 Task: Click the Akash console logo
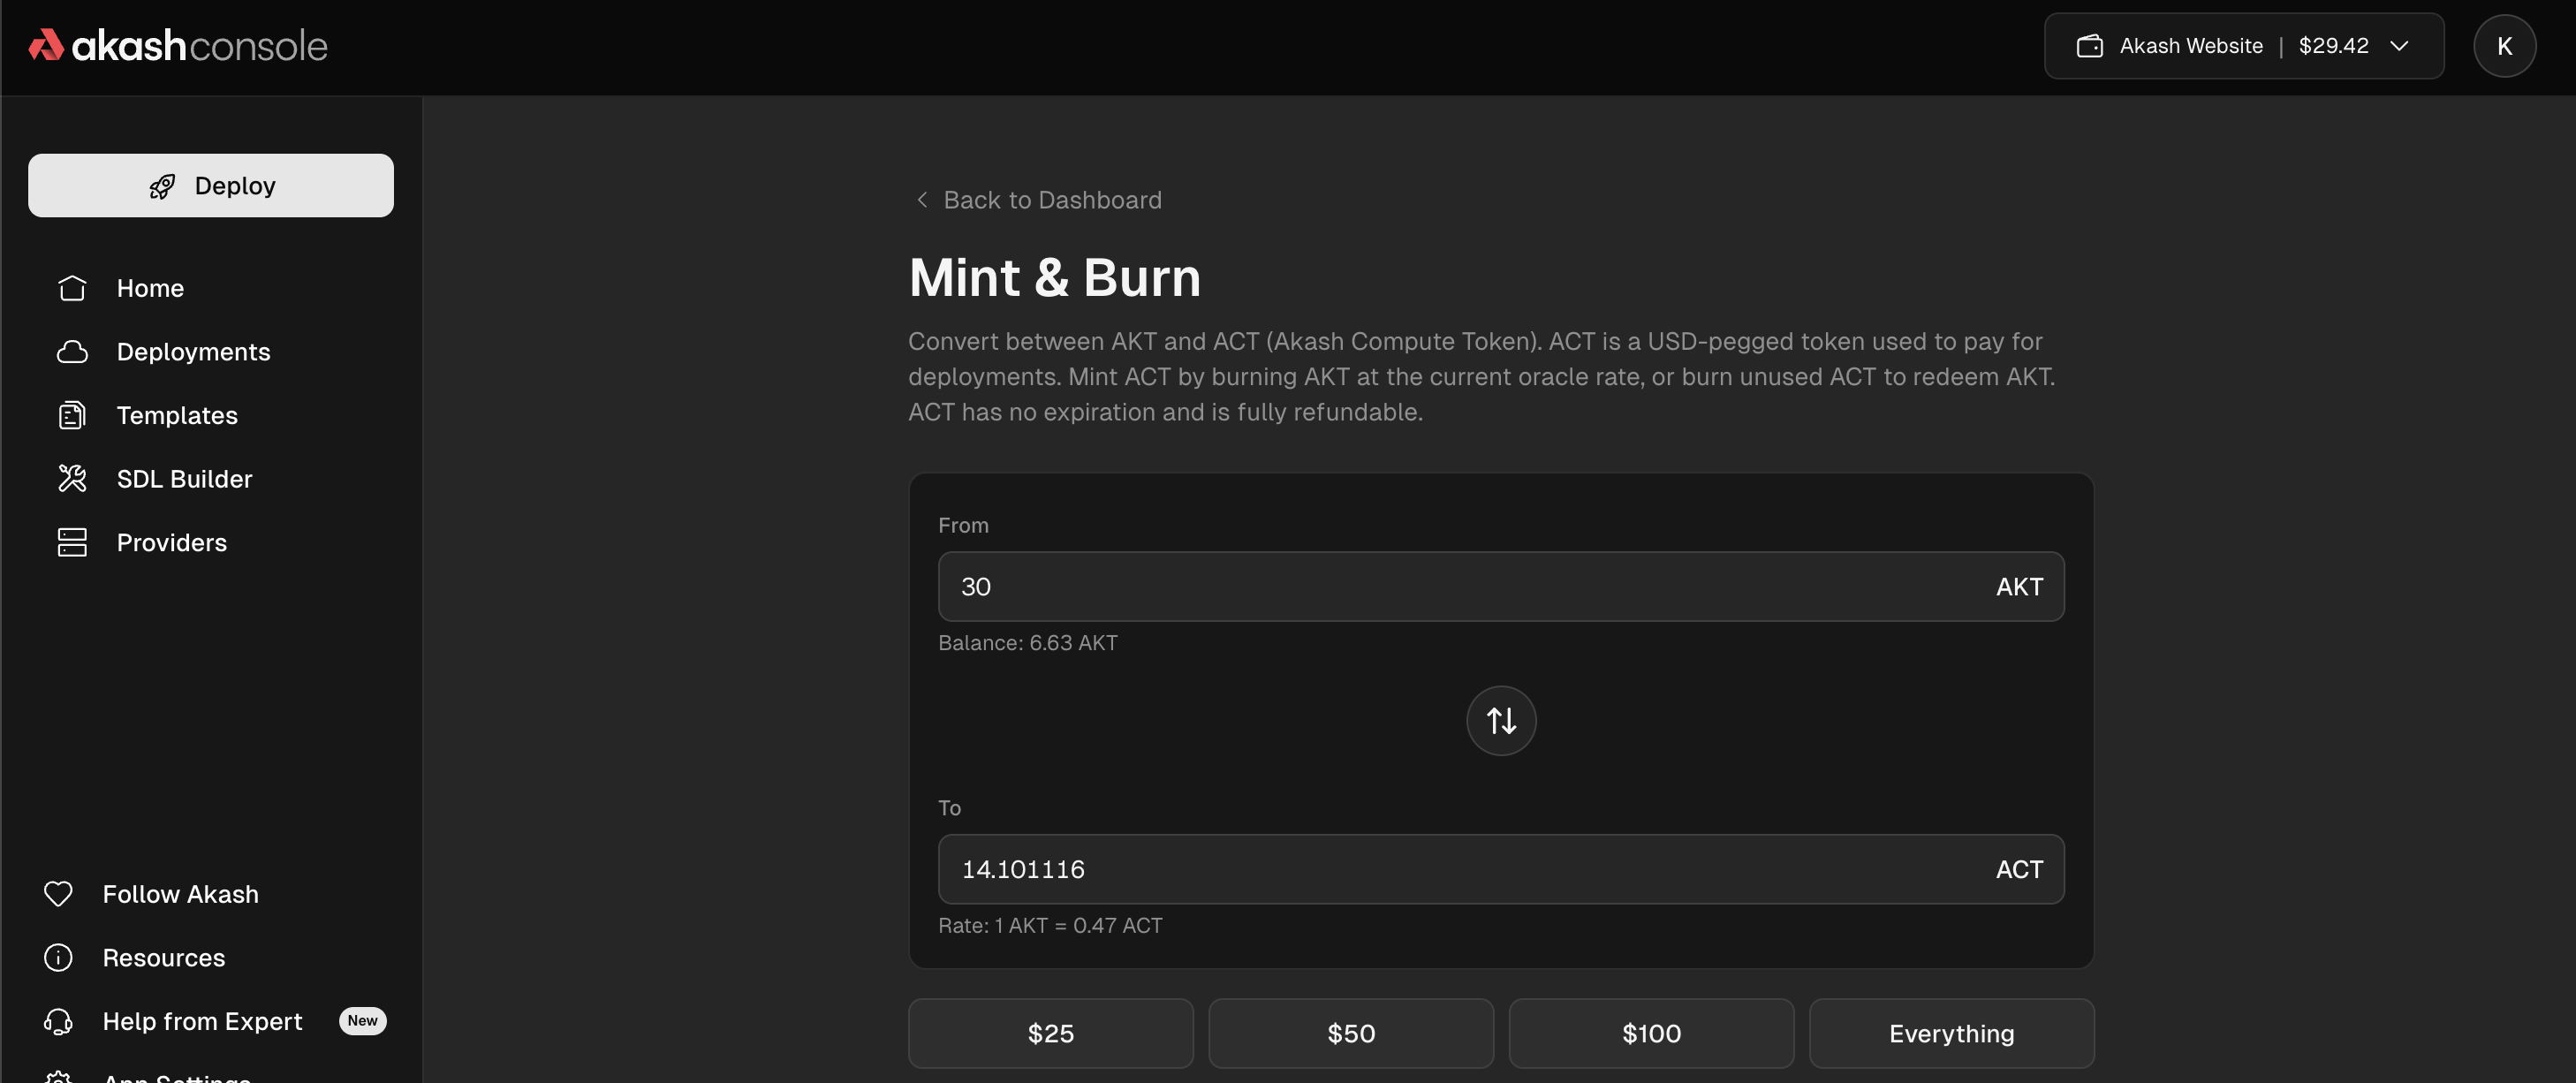[178, 46]
